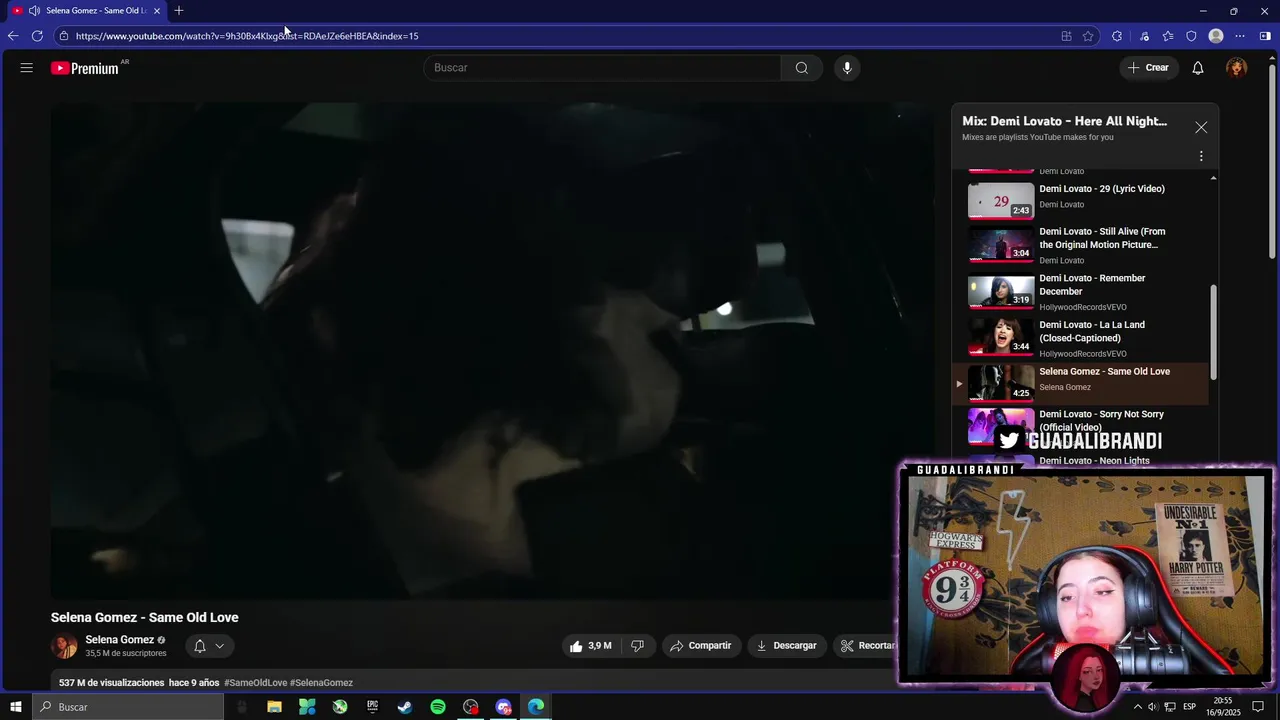Click the Windows taskbar Buscar search box

[128, 707]
